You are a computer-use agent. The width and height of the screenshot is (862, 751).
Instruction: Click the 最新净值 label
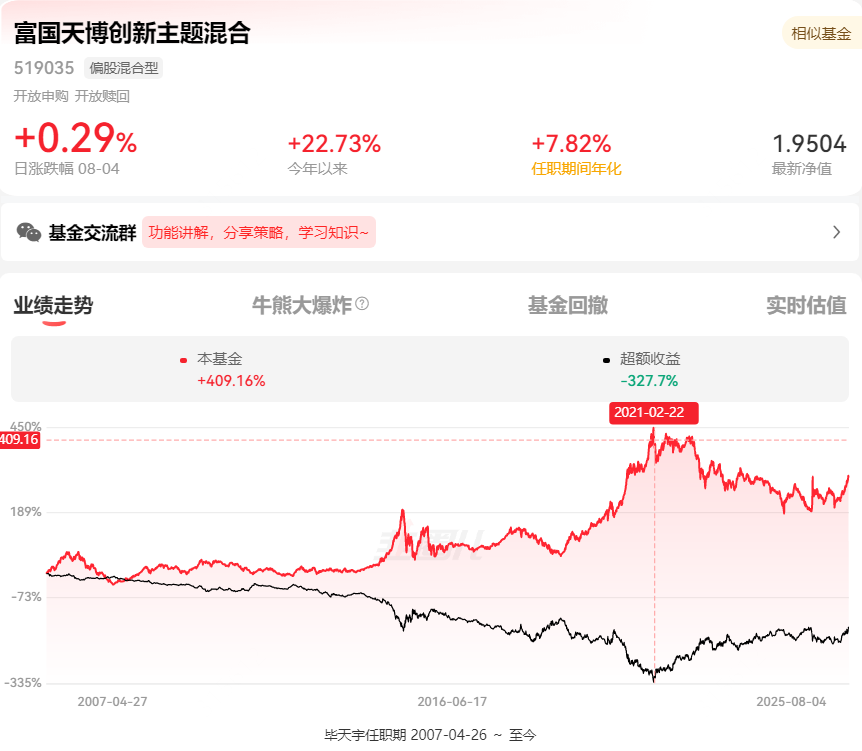tap(802, 169)
